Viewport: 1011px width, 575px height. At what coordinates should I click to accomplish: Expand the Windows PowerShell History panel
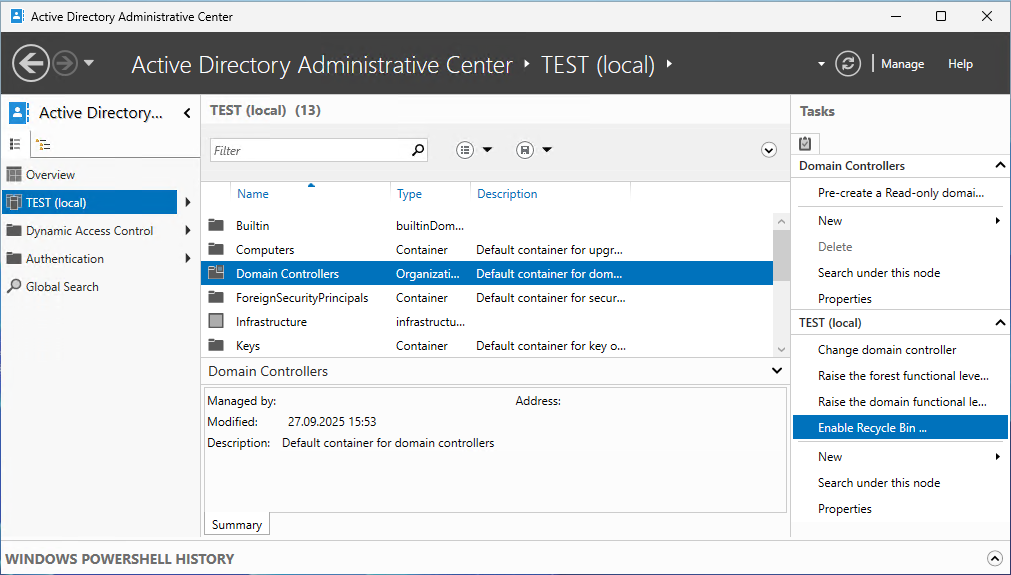(994, 559)
